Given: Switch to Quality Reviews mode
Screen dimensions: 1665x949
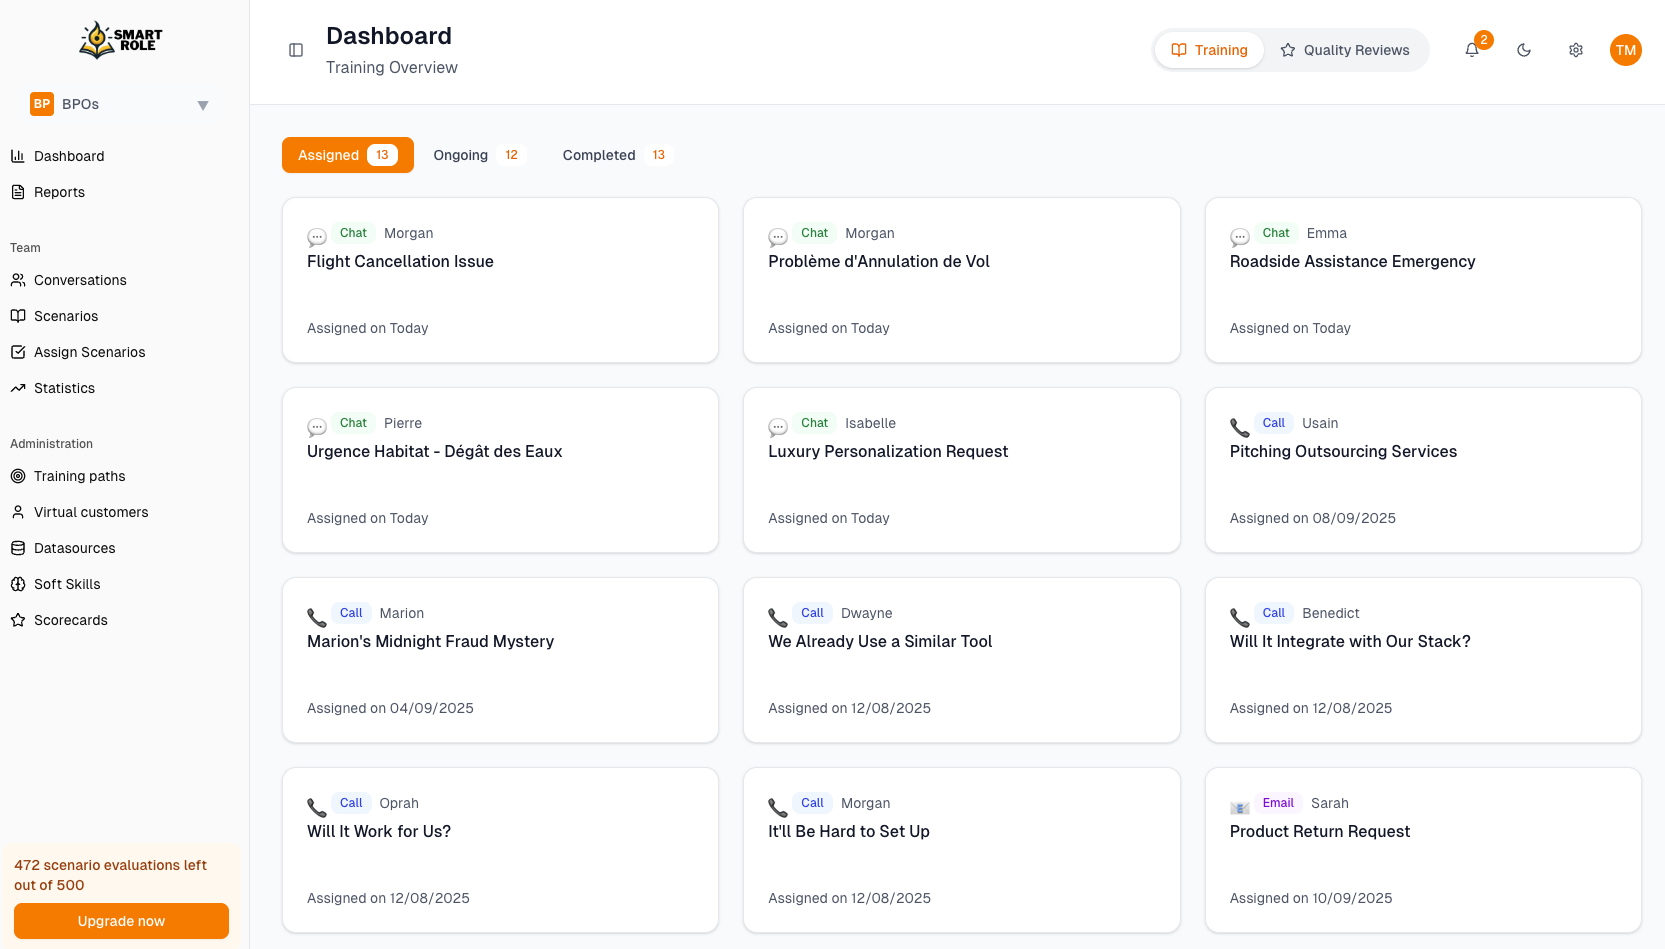Looking at the screenshot, I should pos(1345,50).
